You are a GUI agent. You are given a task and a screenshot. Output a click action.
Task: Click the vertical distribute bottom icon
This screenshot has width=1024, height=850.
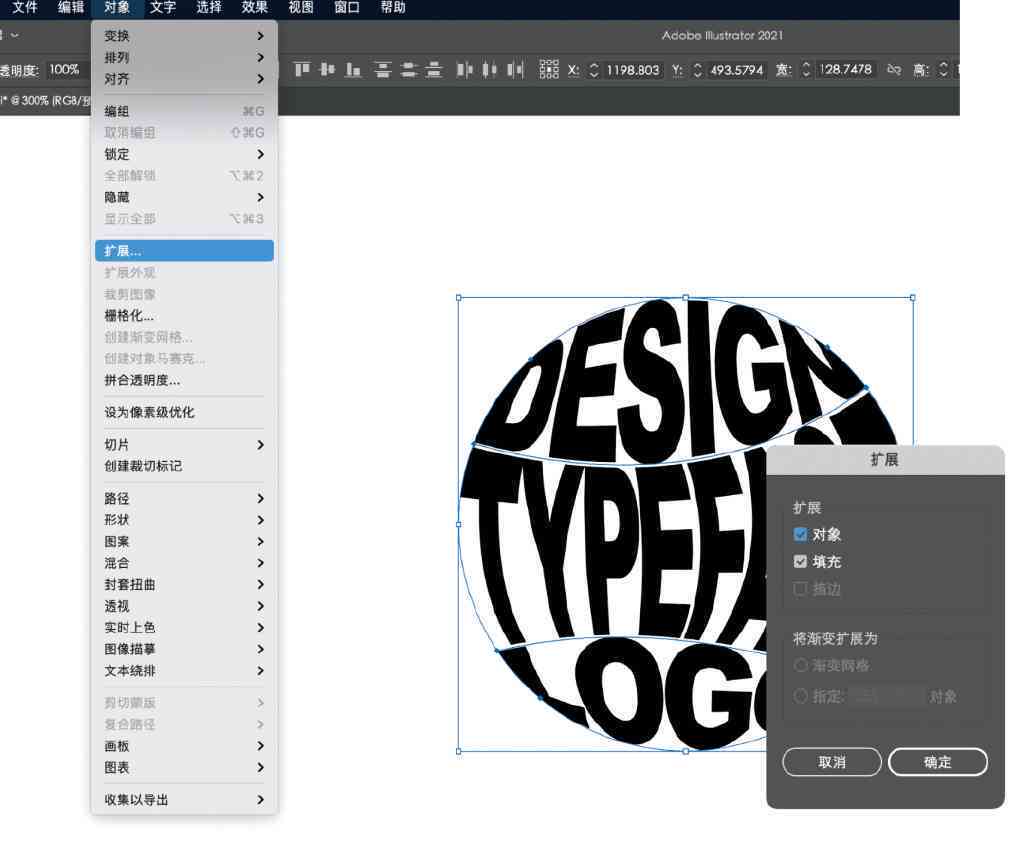[434, 69]
